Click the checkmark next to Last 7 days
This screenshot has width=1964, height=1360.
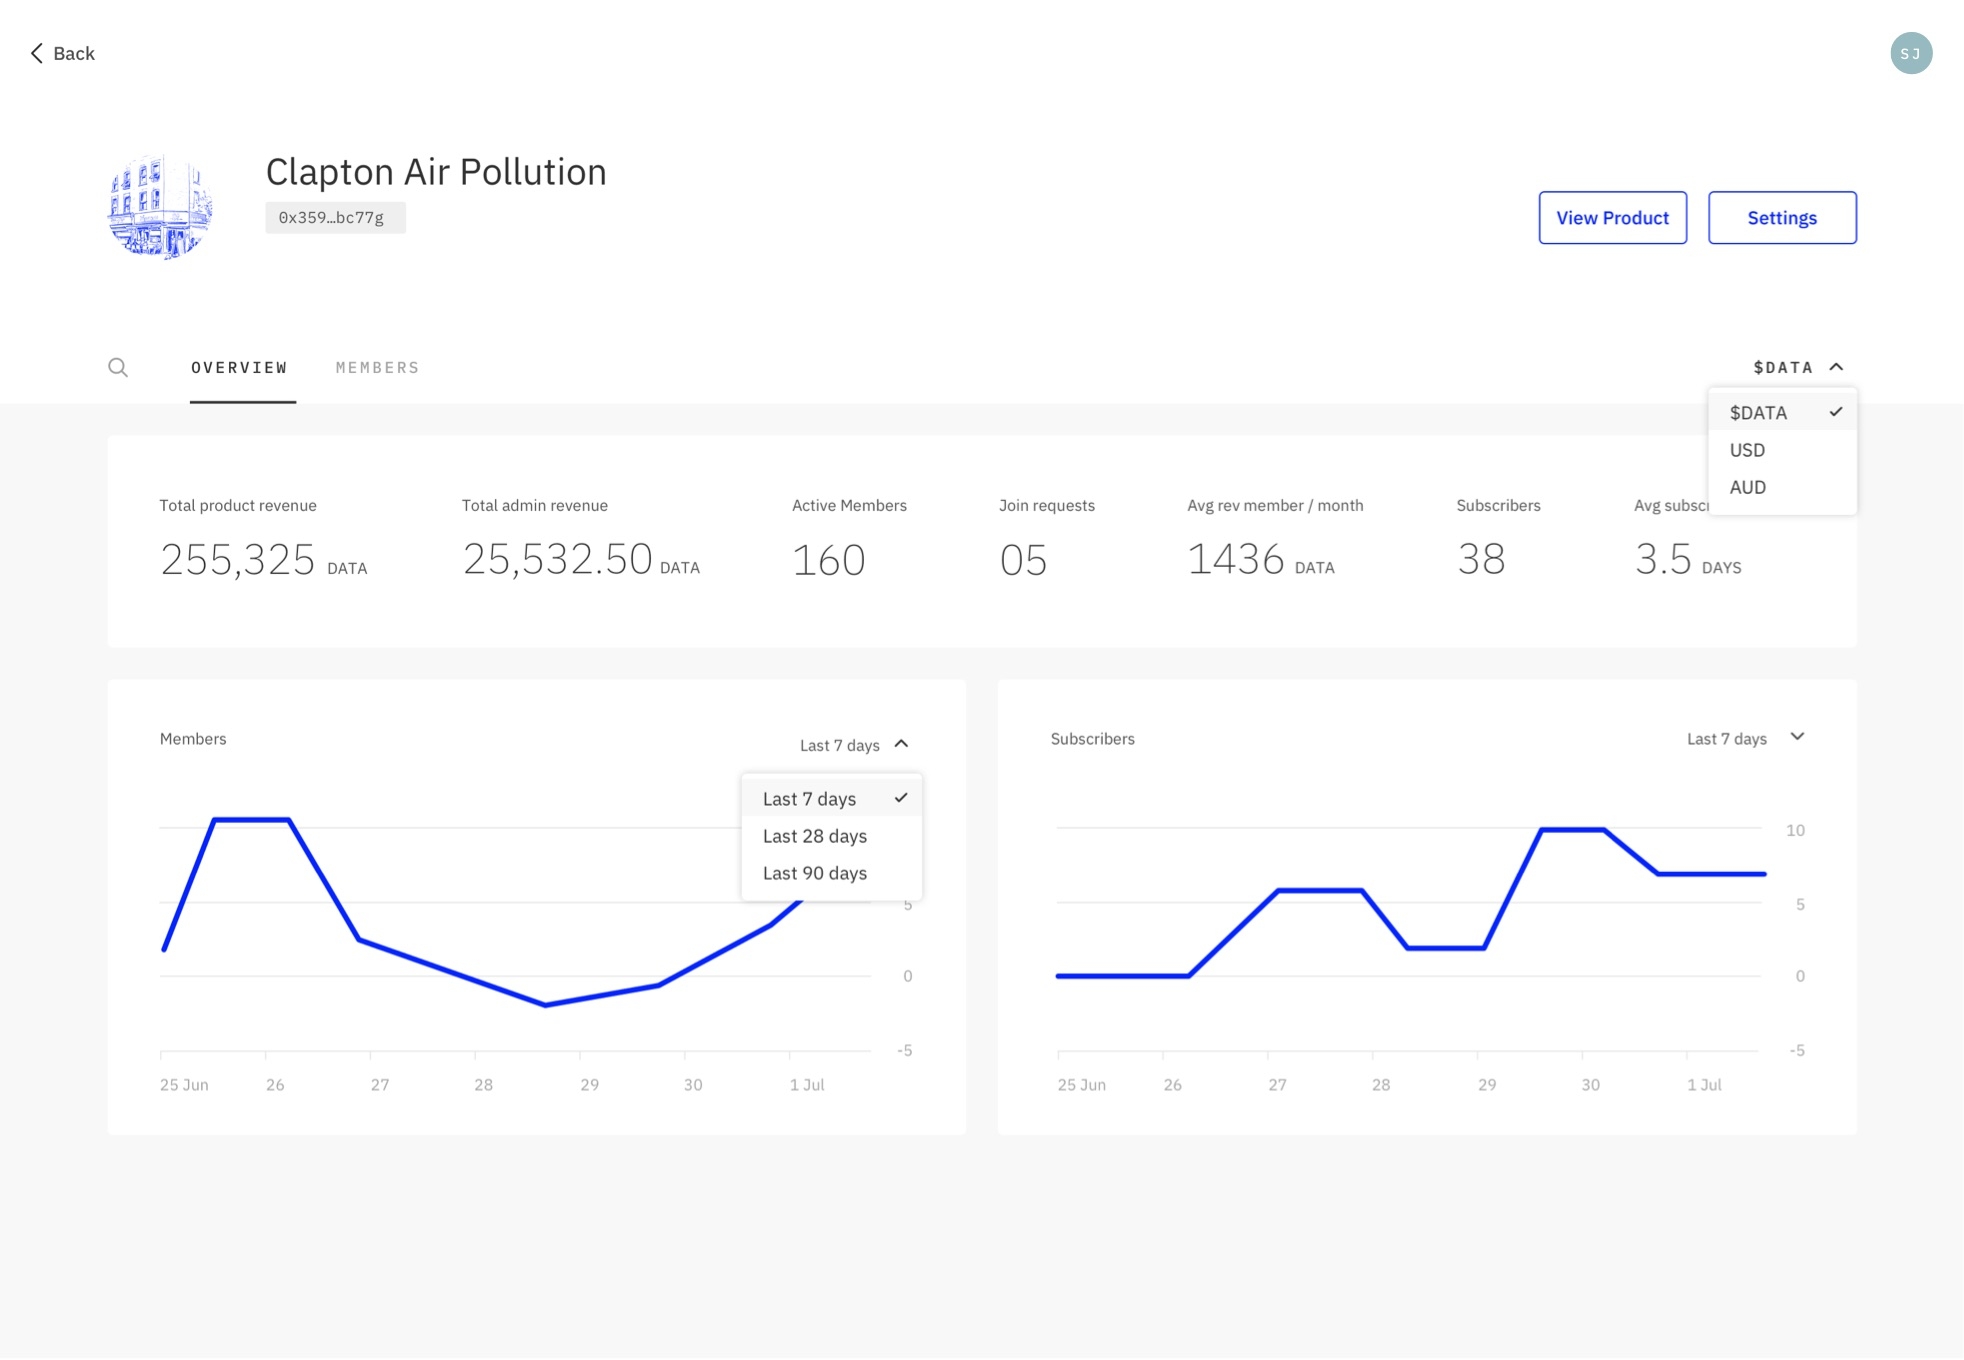[903, 797]
